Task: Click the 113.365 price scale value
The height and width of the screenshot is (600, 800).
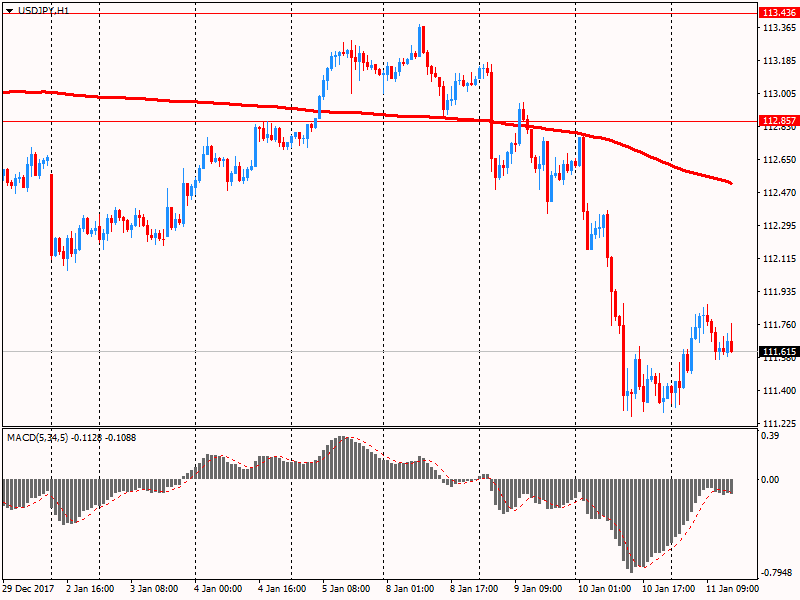Action: tap(779, 28)
